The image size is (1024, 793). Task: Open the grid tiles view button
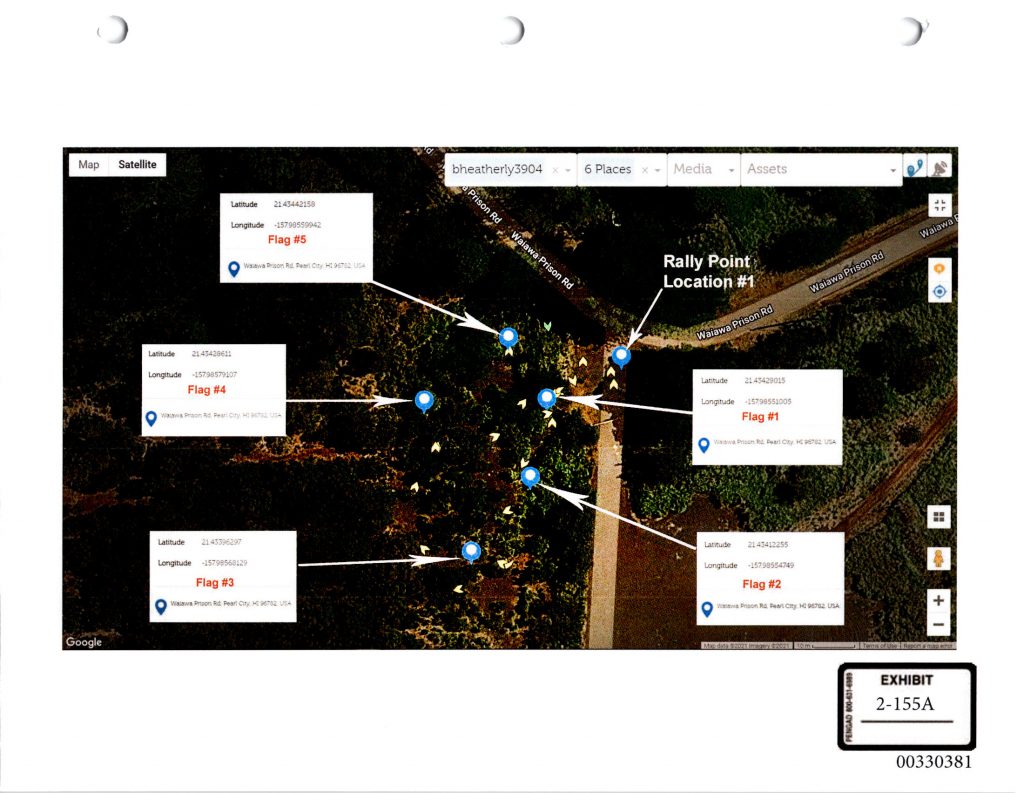point(938,516)
